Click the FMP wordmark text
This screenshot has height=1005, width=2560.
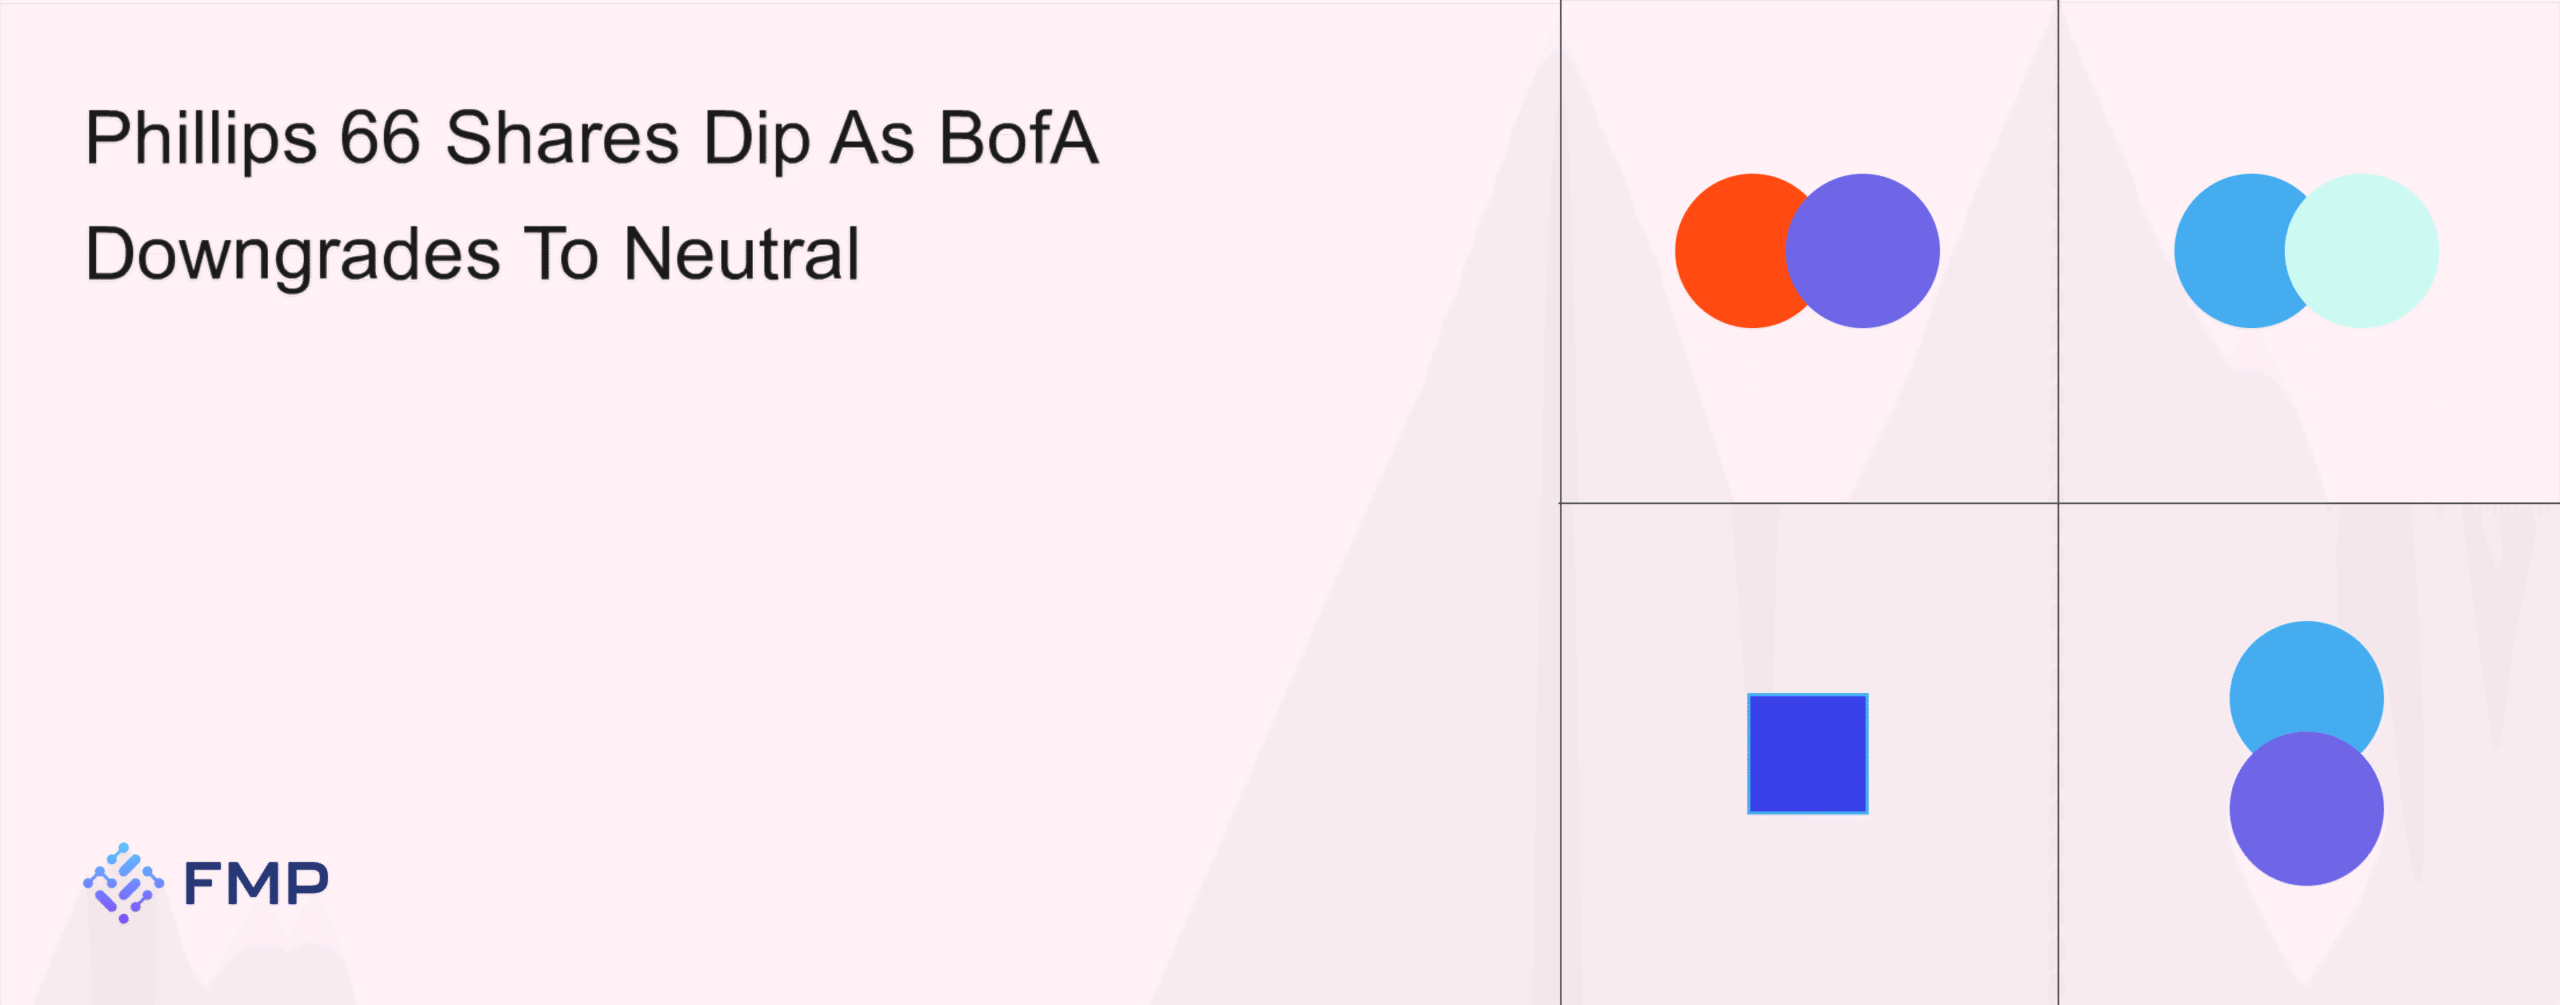click(256, 883)
